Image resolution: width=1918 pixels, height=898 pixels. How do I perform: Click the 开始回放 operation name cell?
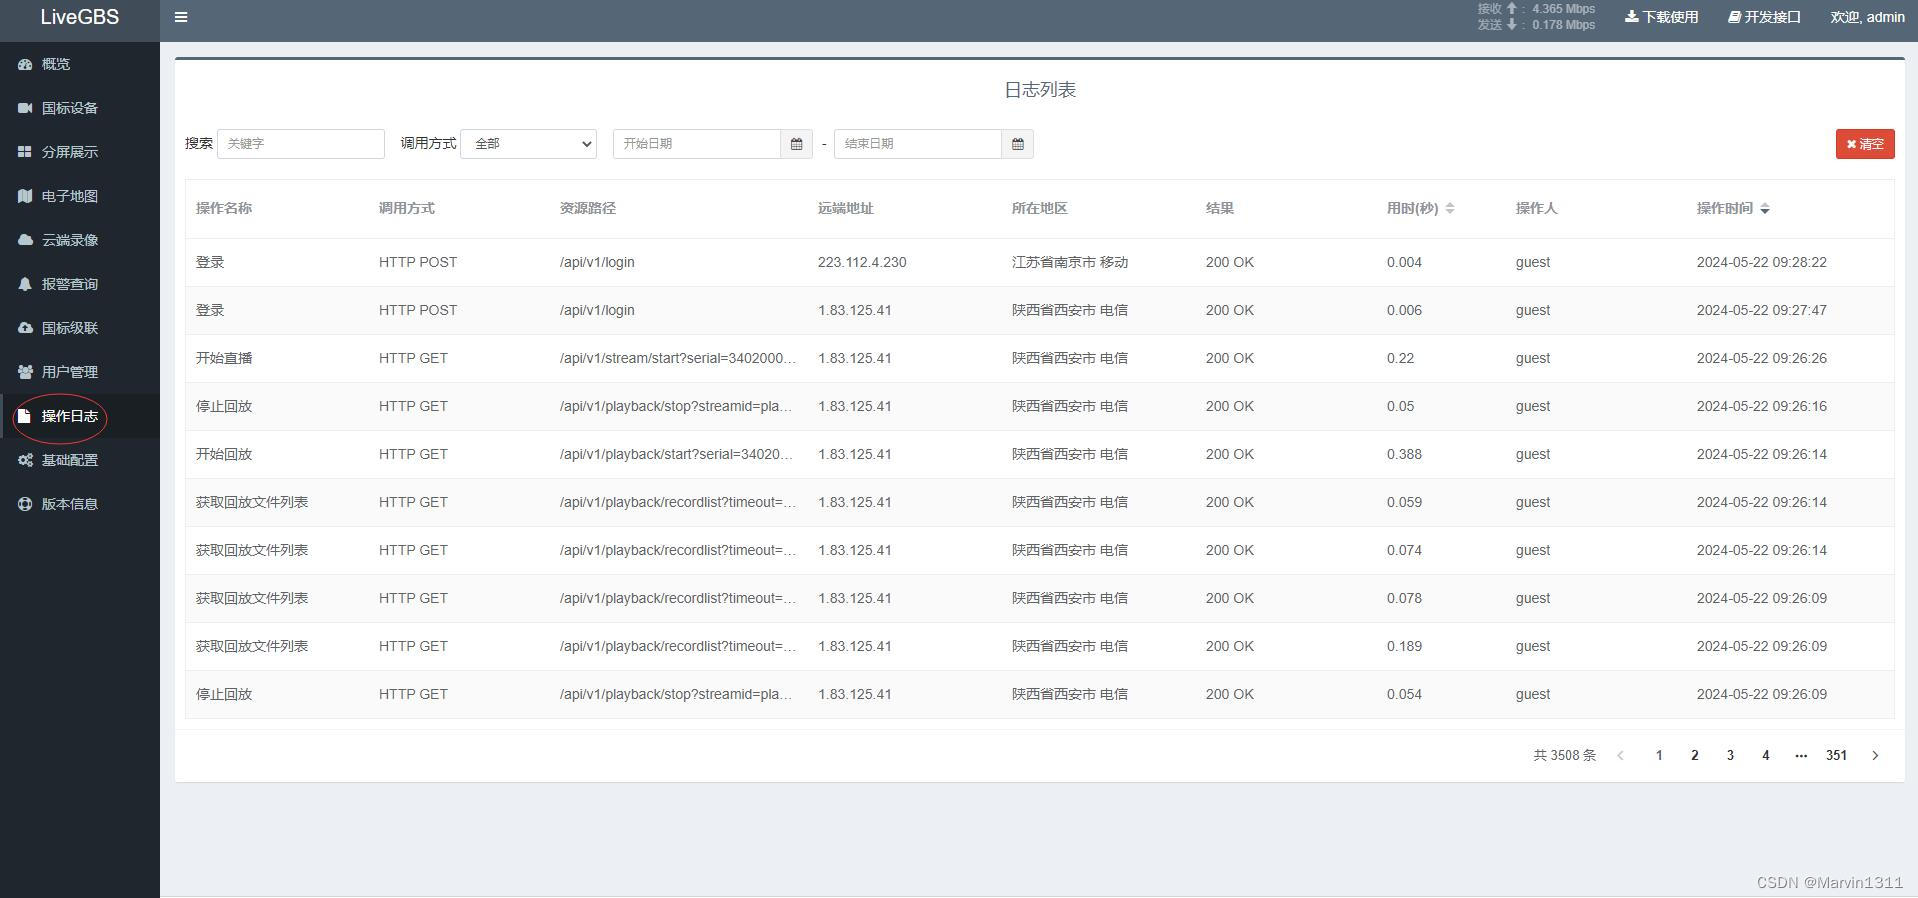coord(224,454)
